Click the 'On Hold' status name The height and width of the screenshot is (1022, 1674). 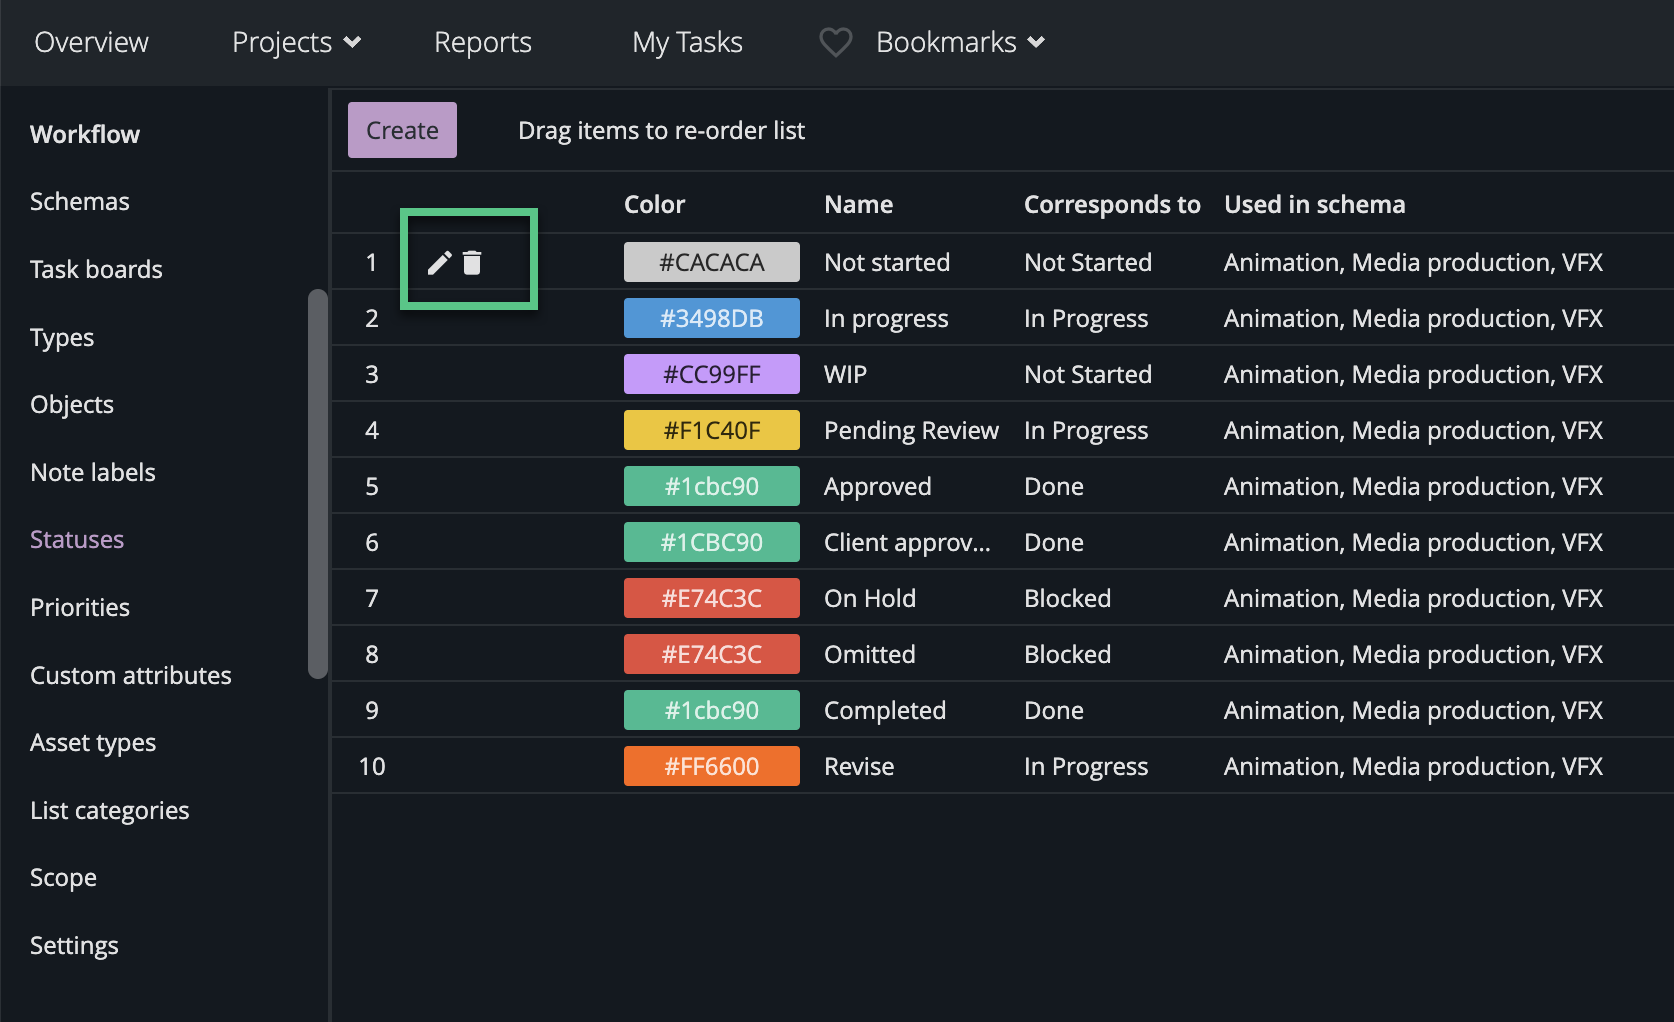870,598
